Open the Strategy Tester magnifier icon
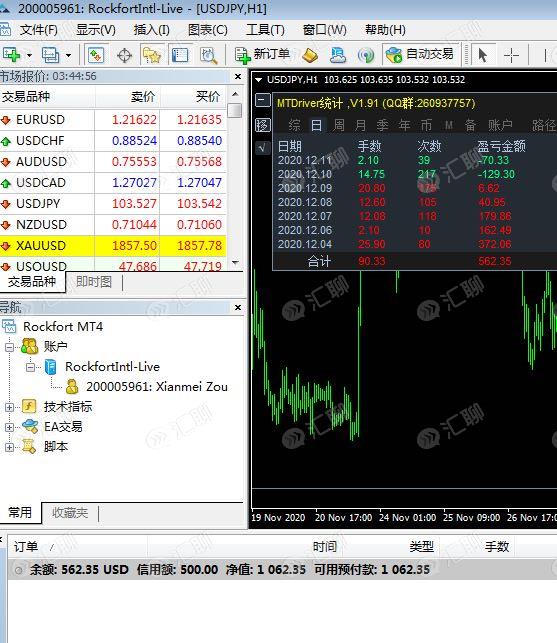 point(208,55)
